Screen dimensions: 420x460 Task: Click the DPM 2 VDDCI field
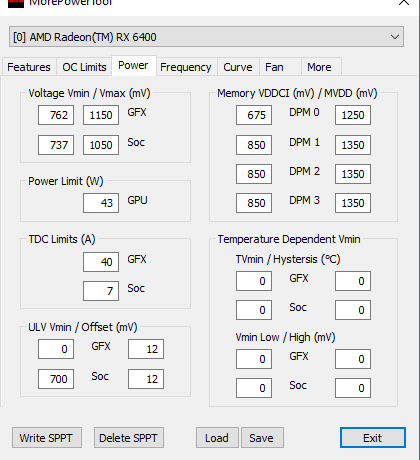point(254,174)
